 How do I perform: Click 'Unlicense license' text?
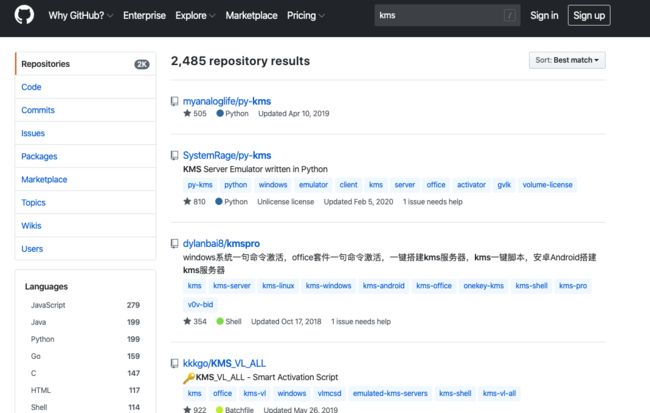(286, 202)
